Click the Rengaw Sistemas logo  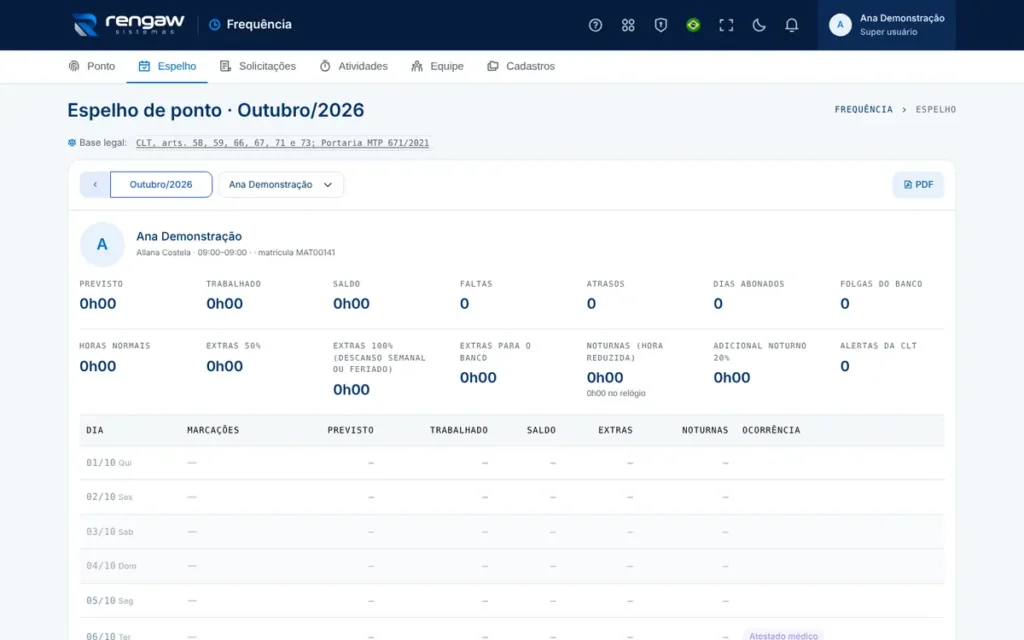pyautogui.click(x=129, y=25)
